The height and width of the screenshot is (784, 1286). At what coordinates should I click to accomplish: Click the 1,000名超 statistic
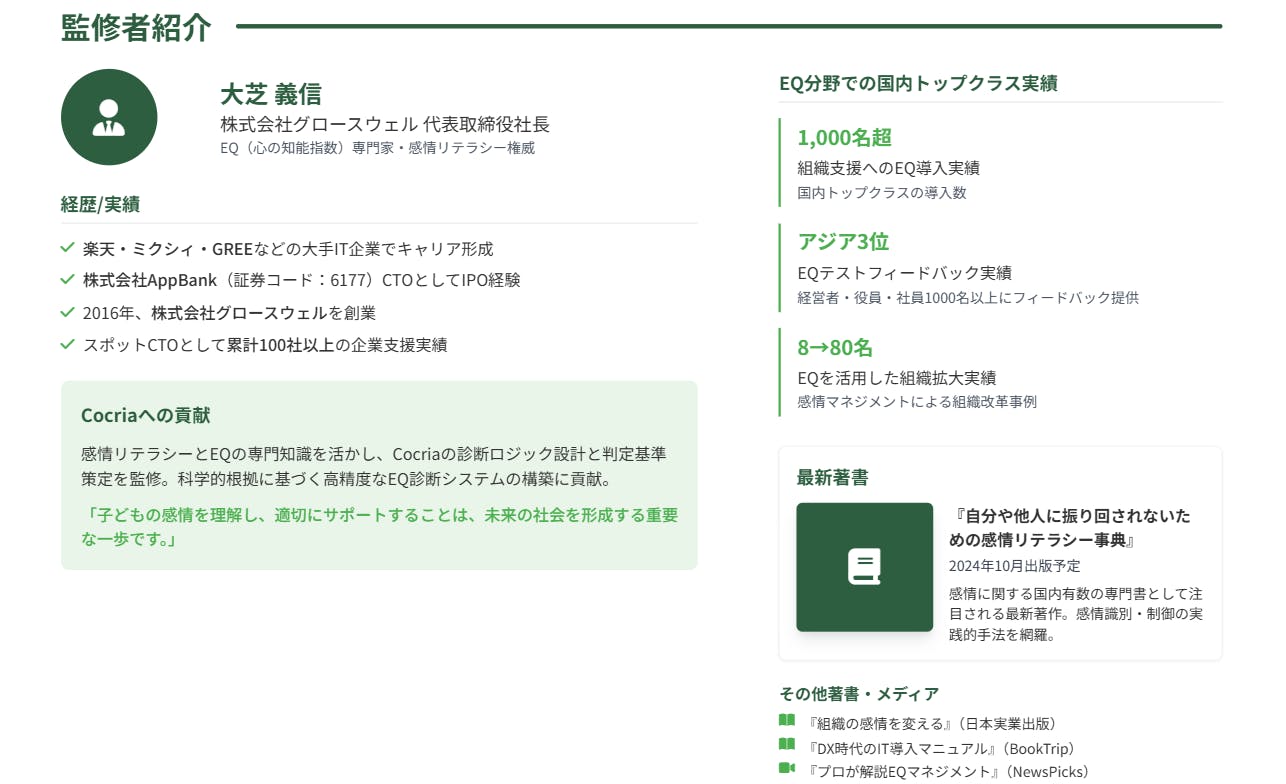(844, 138)
